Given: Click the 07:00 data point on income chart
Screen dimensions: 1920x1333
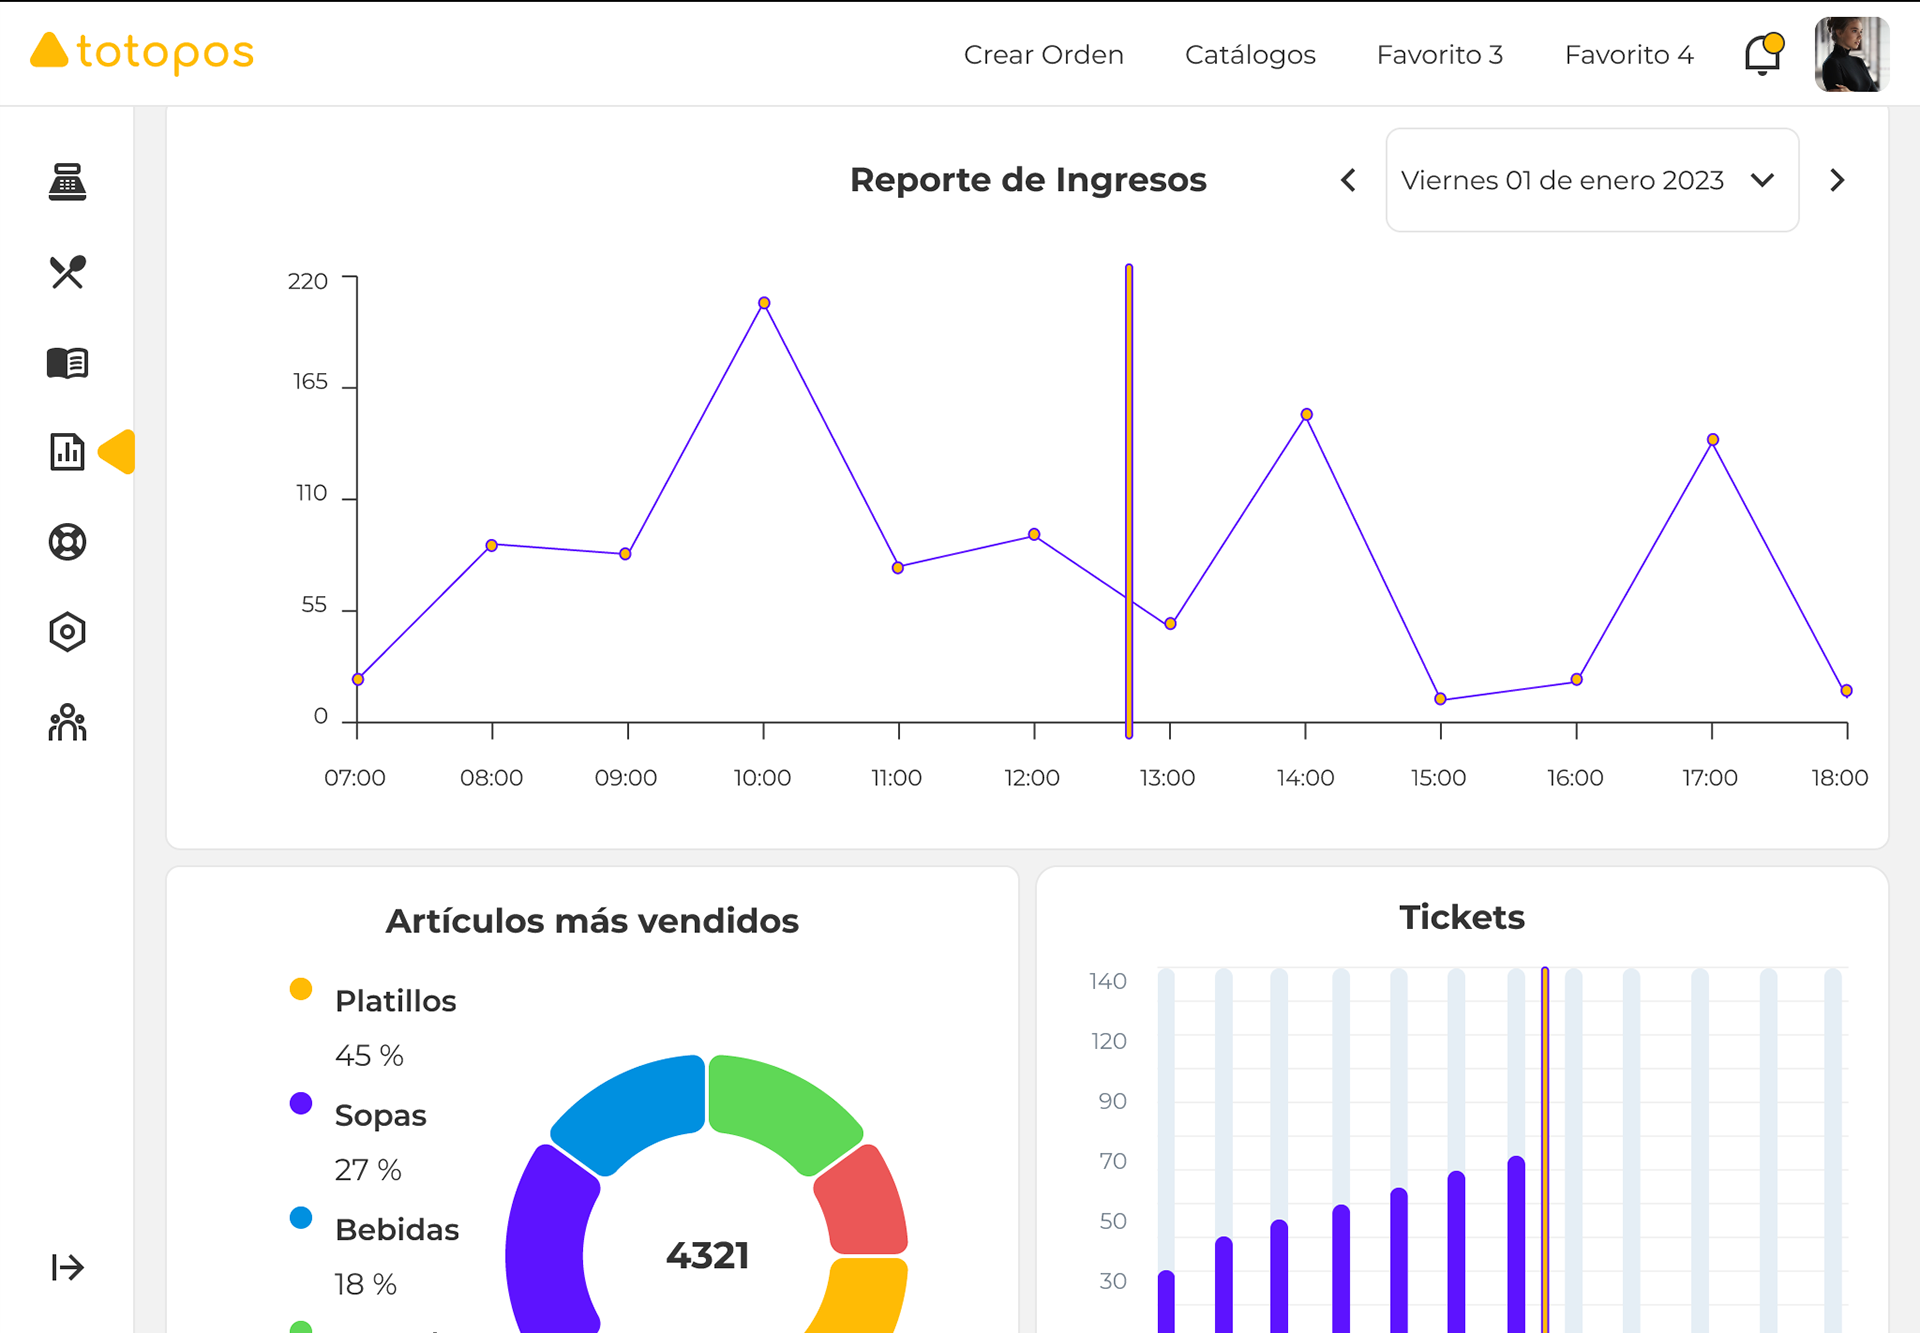Looking at the screenshot, I should [358, 680].
